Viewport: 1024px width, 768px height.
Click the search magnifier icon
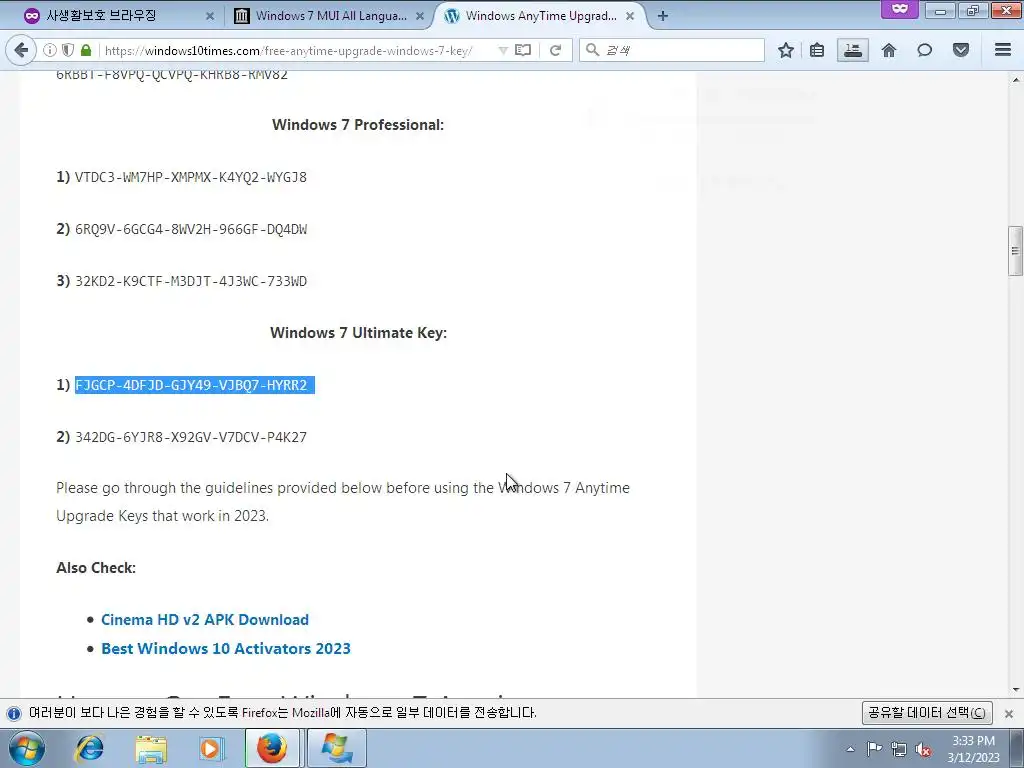(x=592, y=50)
